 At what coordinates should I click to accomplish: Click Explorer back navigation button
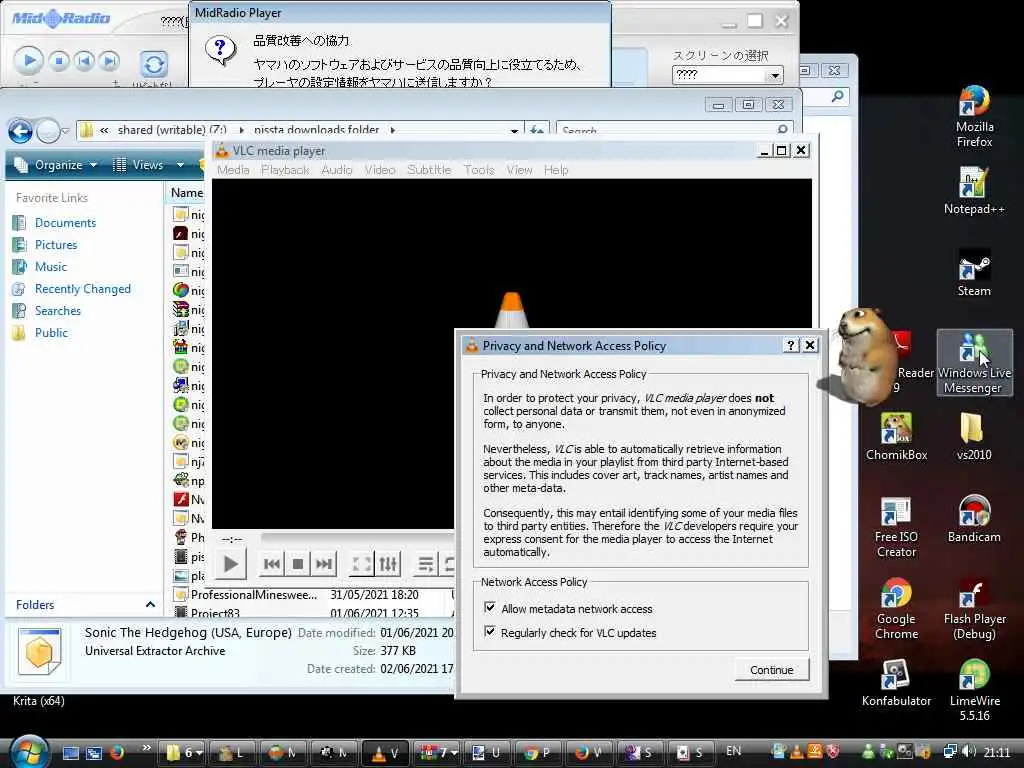20,131
